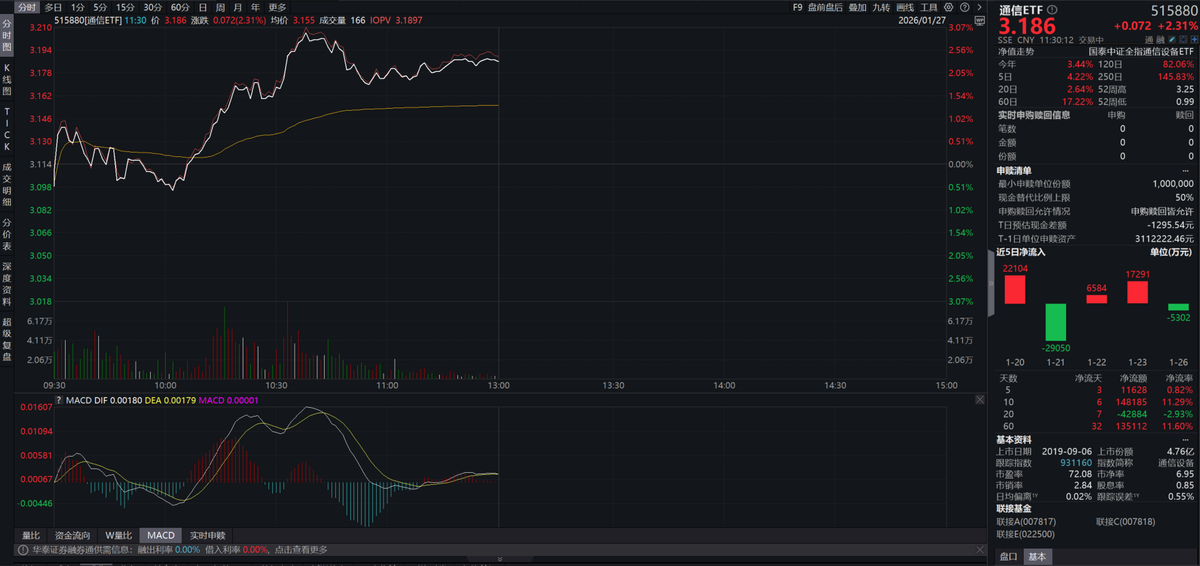The width and height of the screenshot is (1200, 566).
Task: Toggle the 叠加 overlay option
Action: point(857,7)
